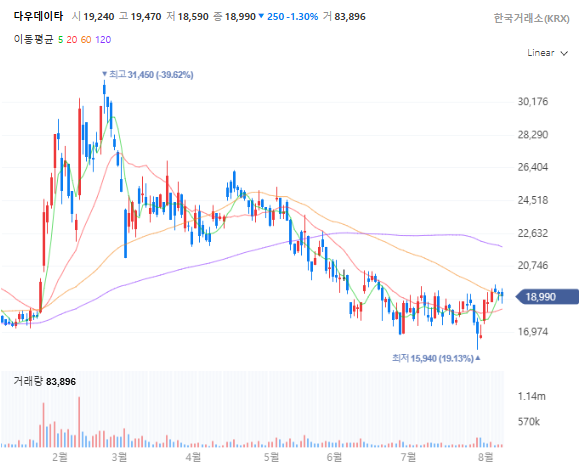
Task: Click the 1.14m volume axis label
Action: tap(531, 396)
